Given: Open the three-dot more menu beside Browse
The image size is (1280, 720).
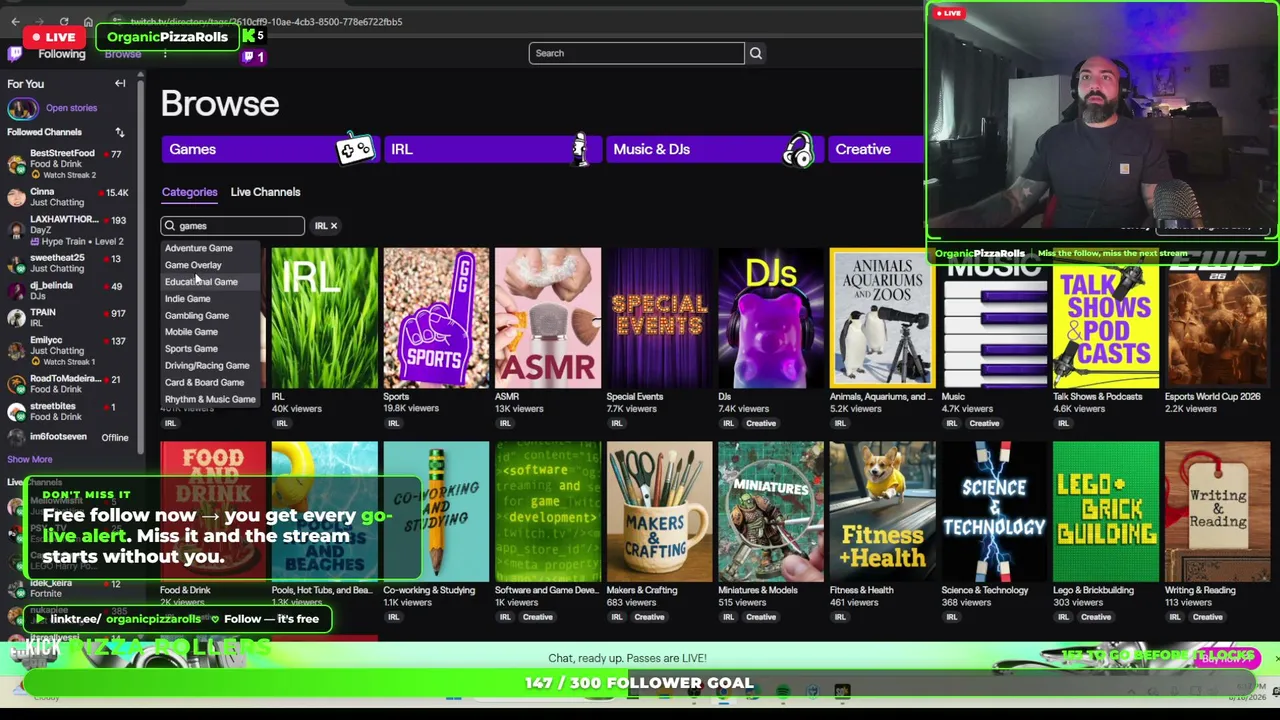Looking at the screenshot, I should click(x=165, y=54).
